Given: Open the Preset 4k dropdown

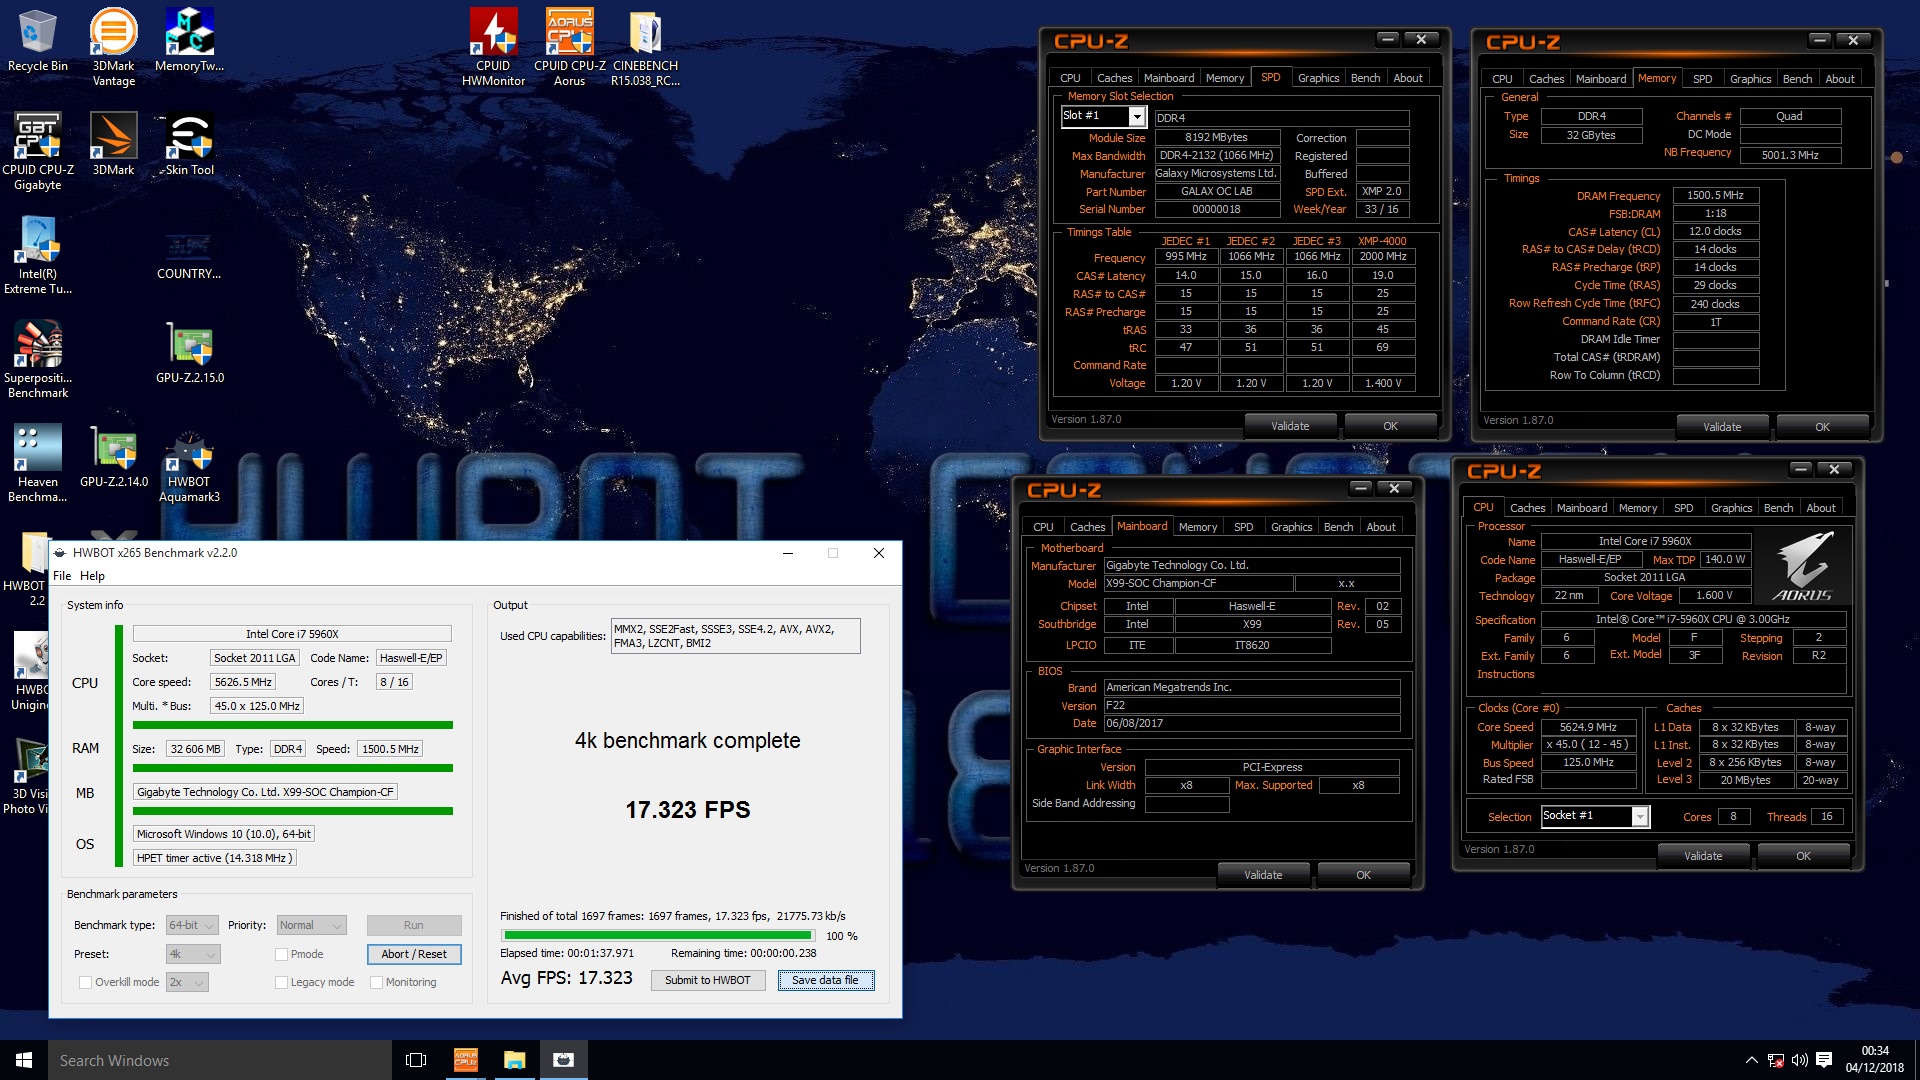Looking at the screenshot, I should pos(193,954).
